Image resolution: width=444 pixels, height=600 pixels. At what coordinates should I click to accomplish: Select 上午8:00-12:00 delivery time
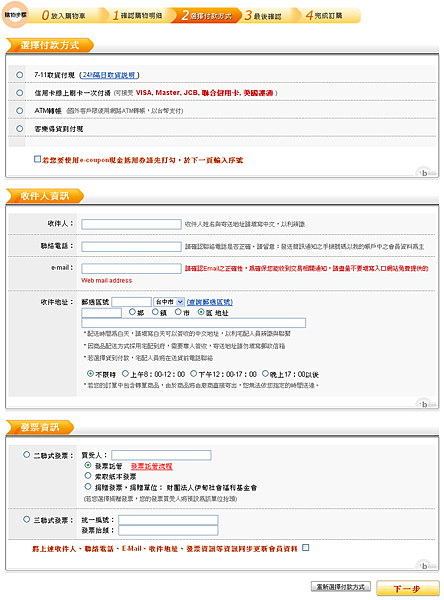[125, 373]
